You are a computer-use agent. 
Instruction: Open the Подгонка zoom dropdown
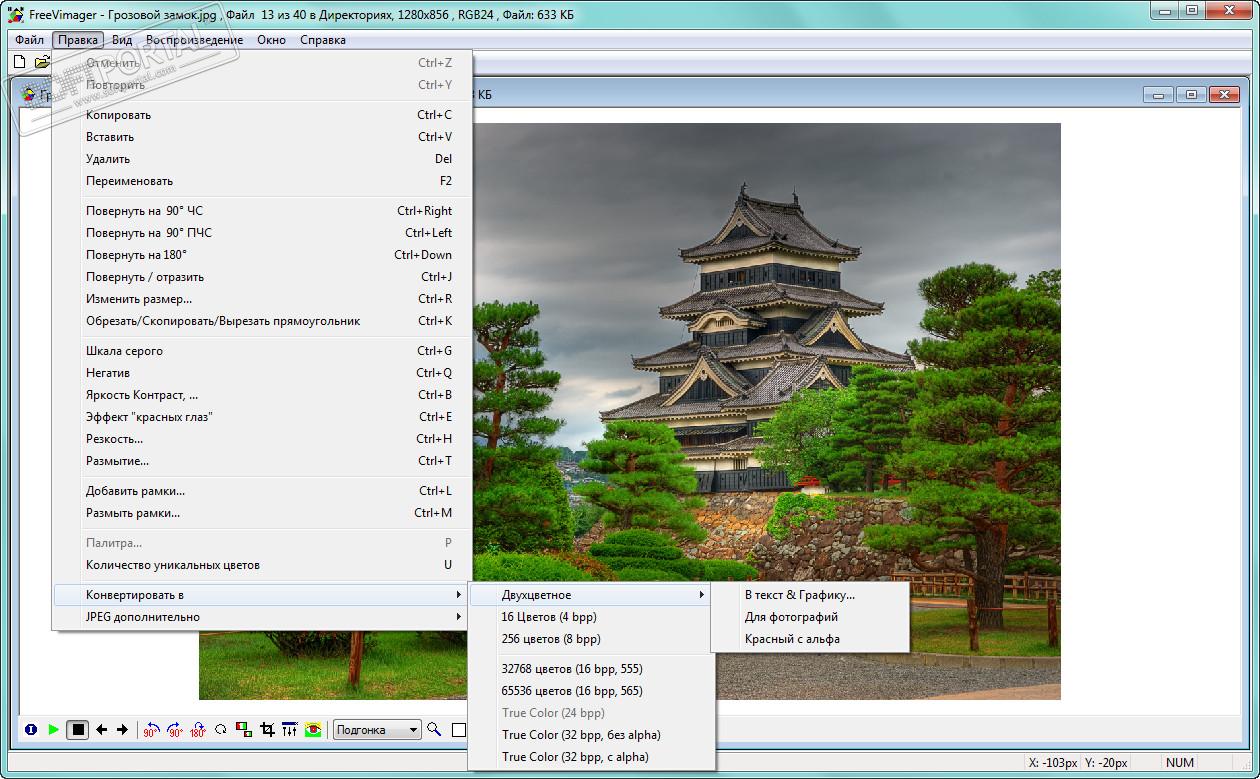pos(377,730)
